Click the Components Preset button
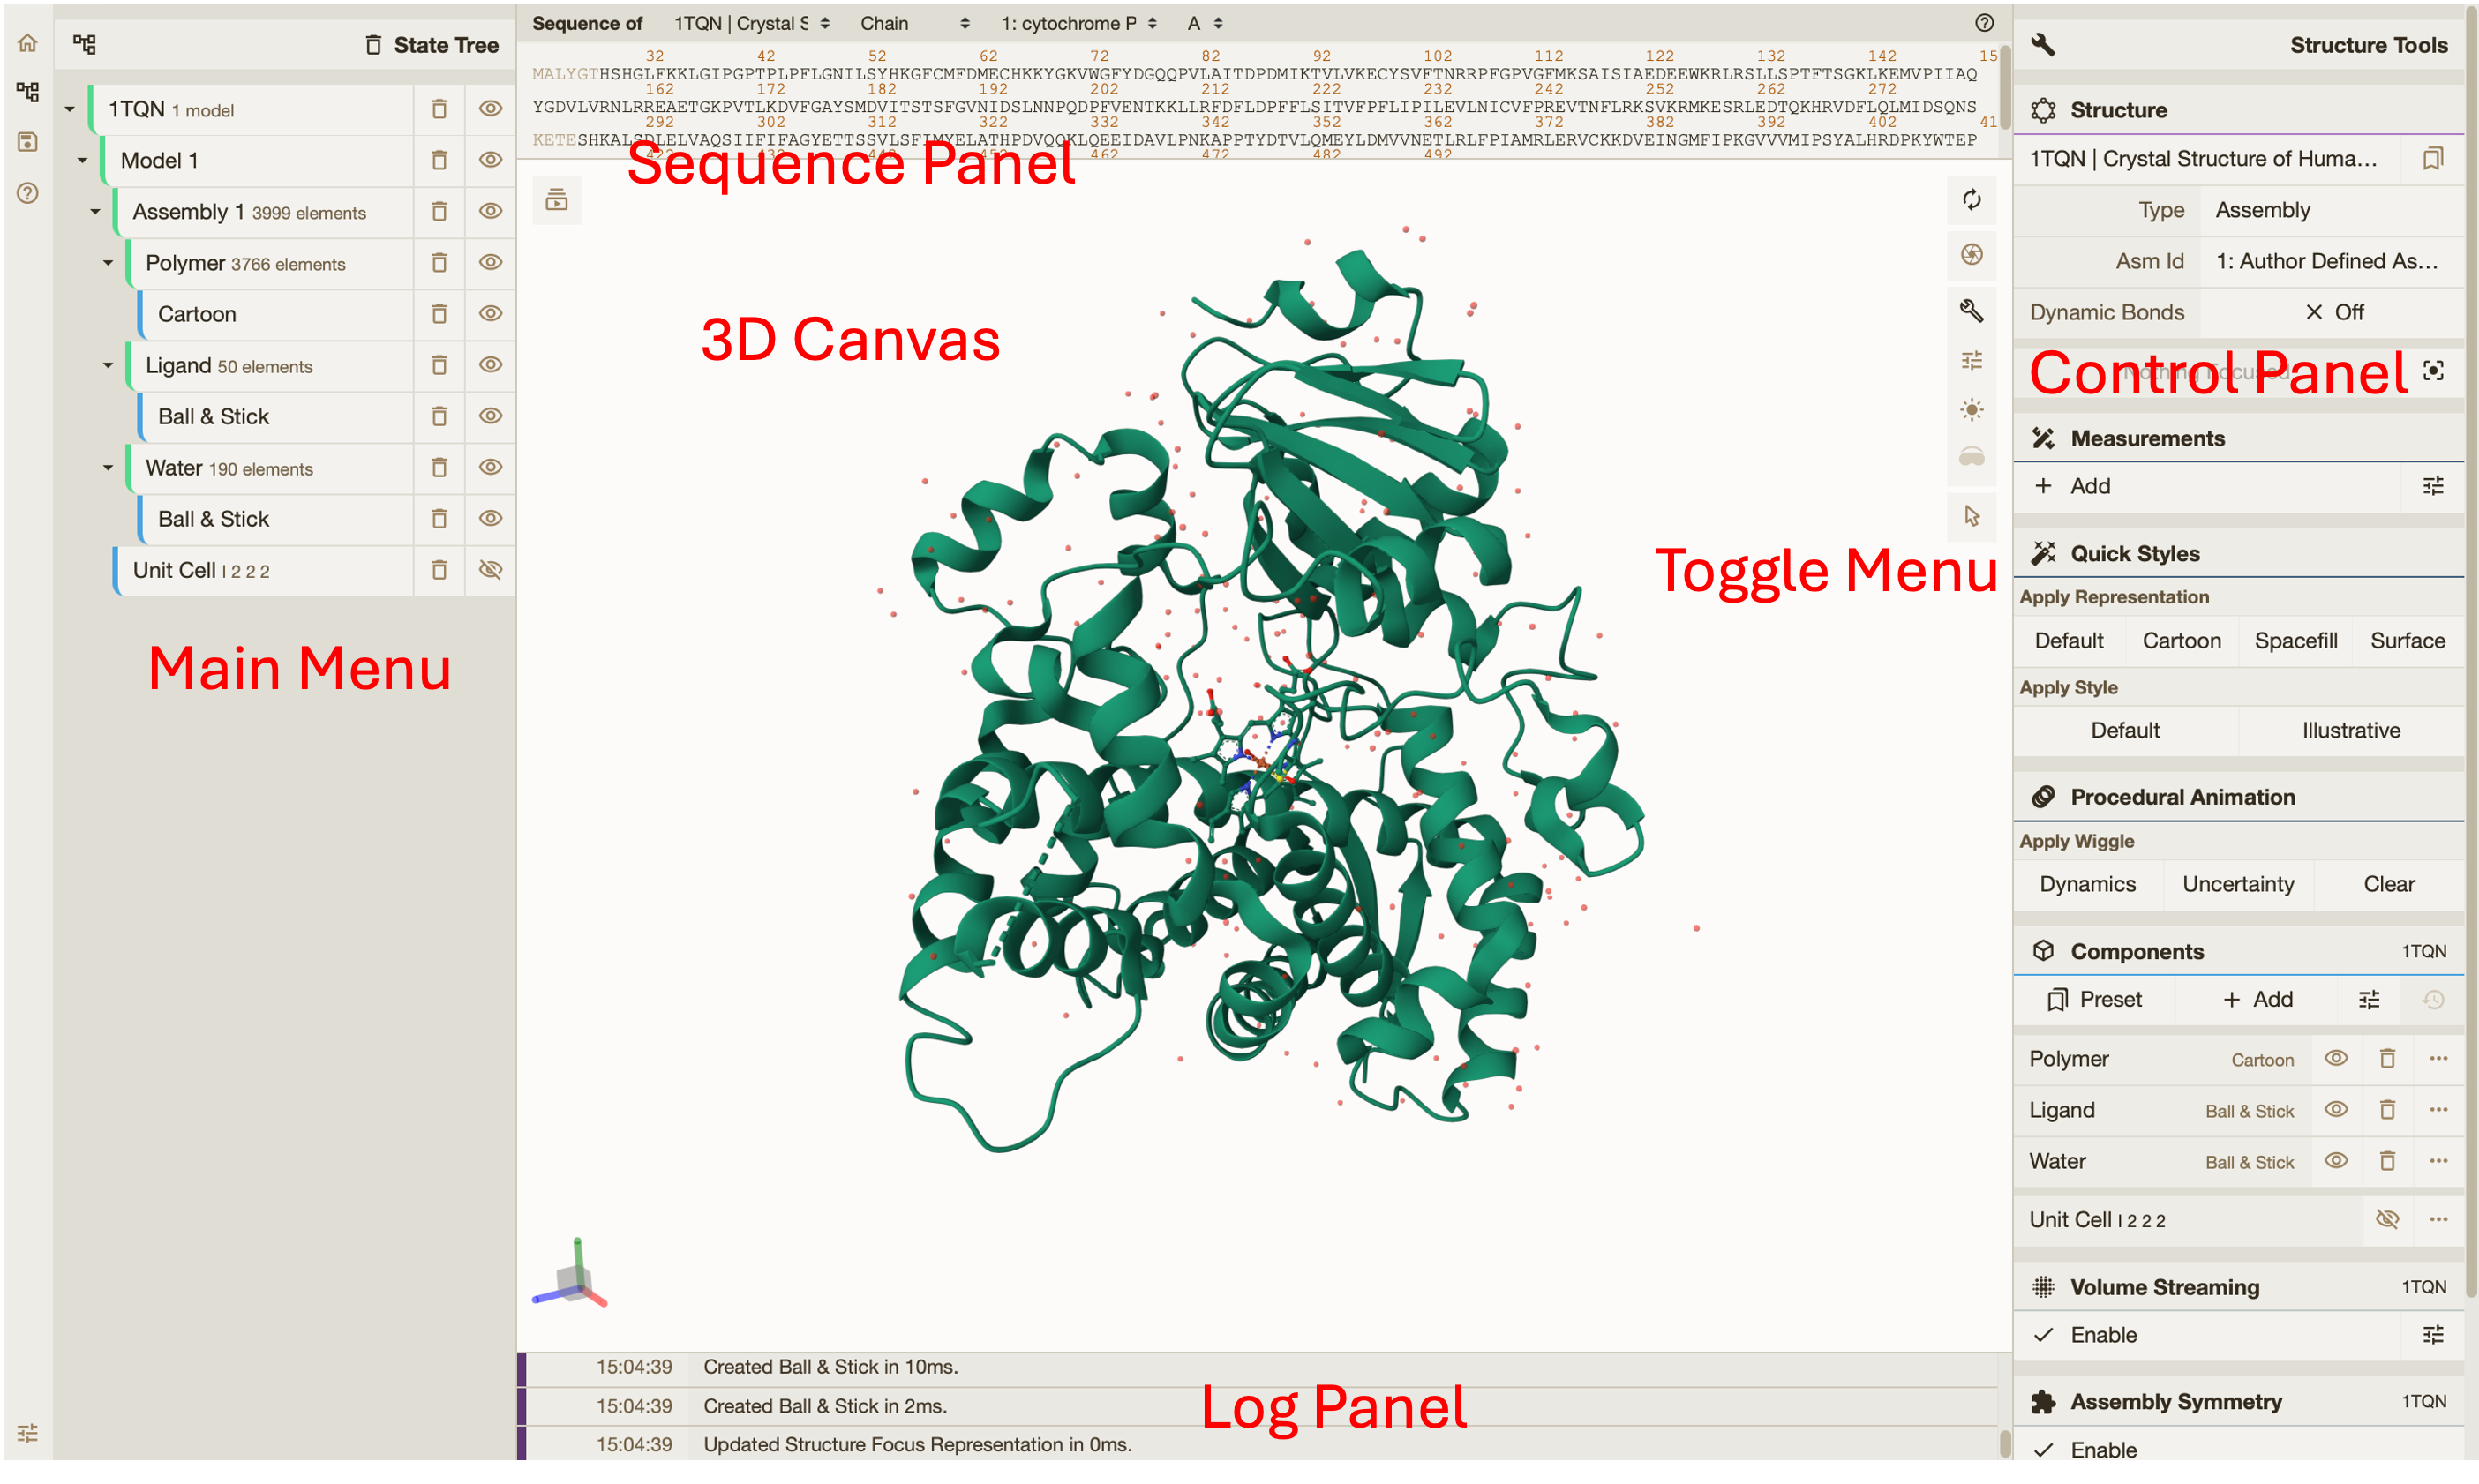 click(2094, 1000)
